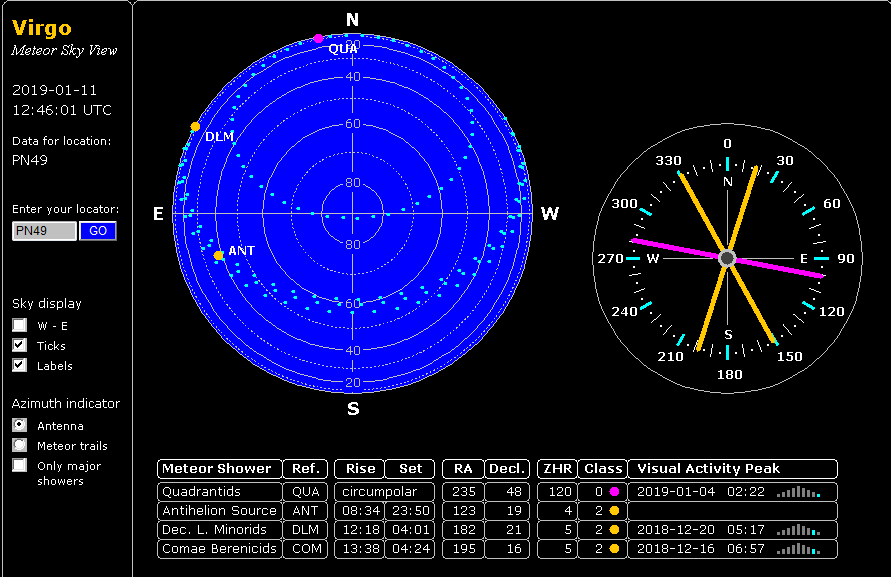
Task: Click the N label atop the sky map
Action: click(352, 20)
